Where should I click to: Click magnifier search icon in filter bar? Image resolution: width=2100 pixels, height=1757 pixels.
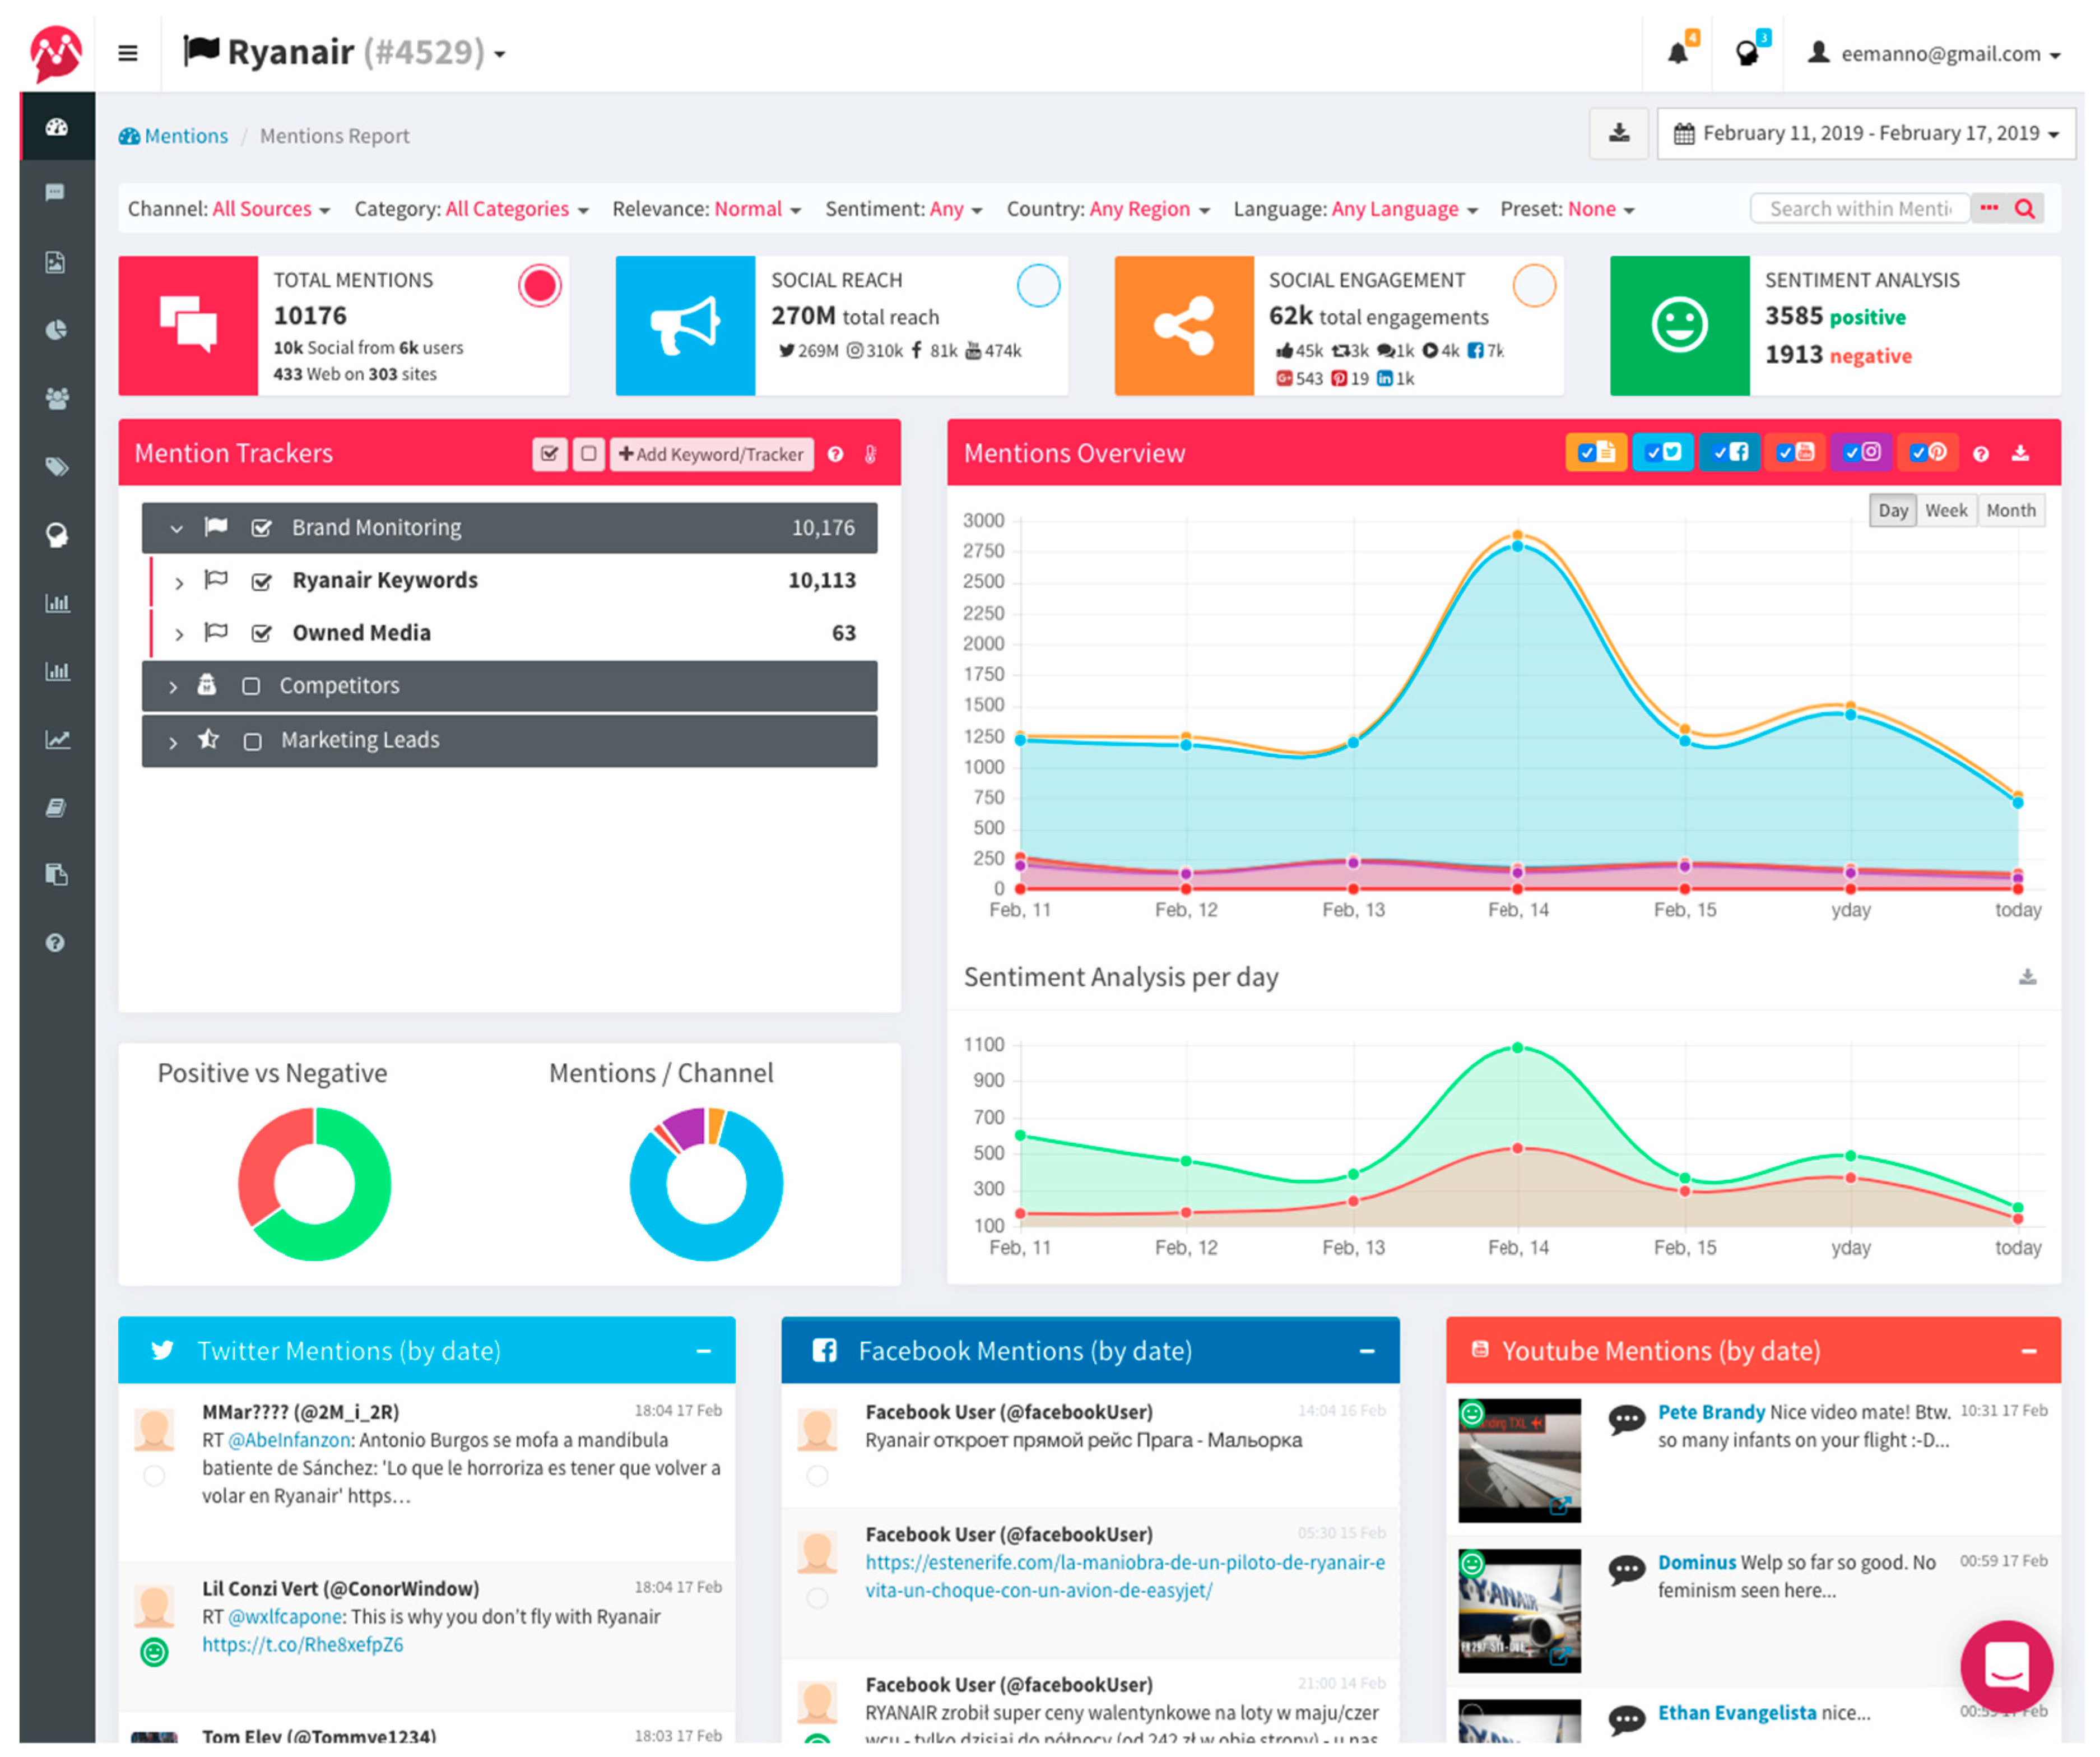[2025, 209]
